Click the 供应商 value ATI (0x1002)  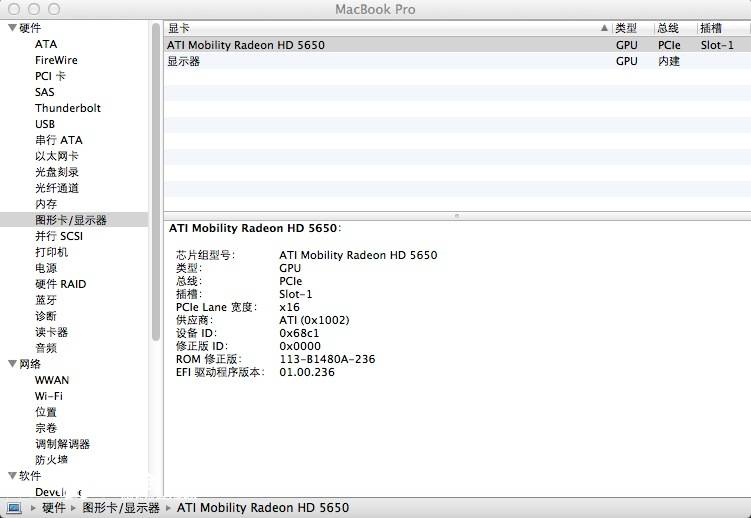click(x=314, y=320)
